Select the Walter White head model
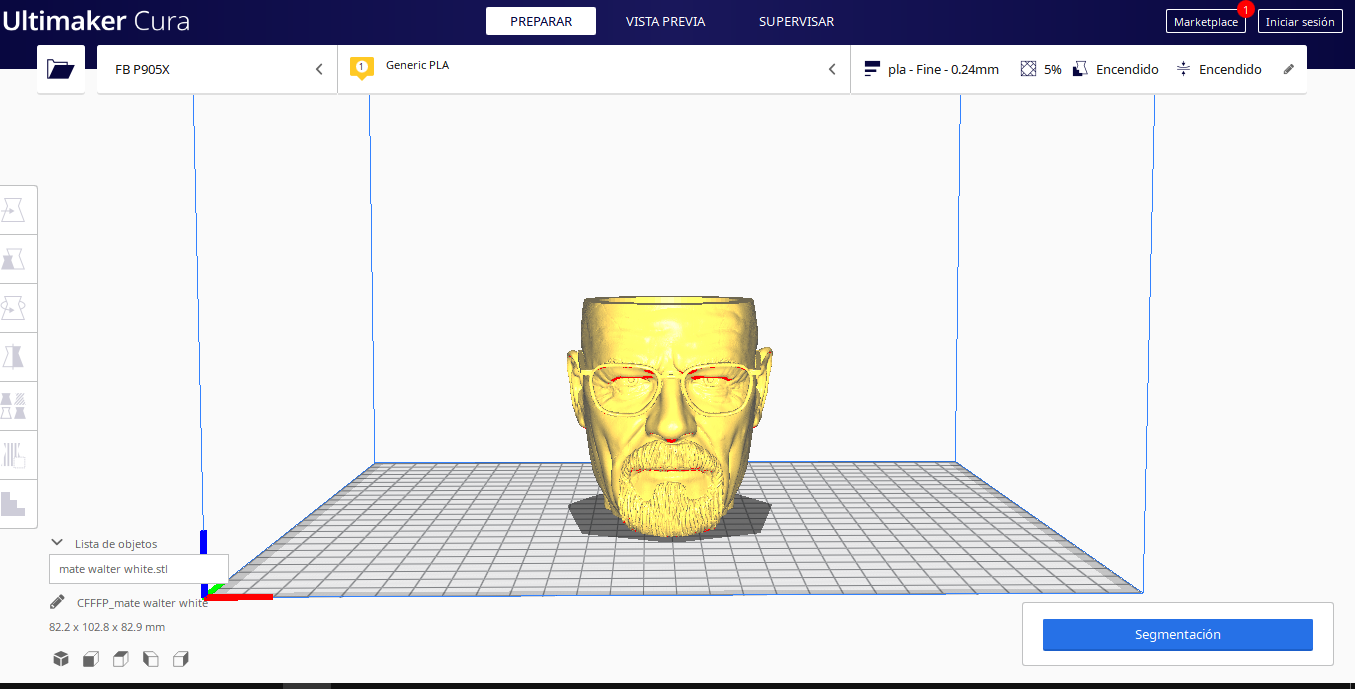This screenshot has height=689, width=1355. 668,418
